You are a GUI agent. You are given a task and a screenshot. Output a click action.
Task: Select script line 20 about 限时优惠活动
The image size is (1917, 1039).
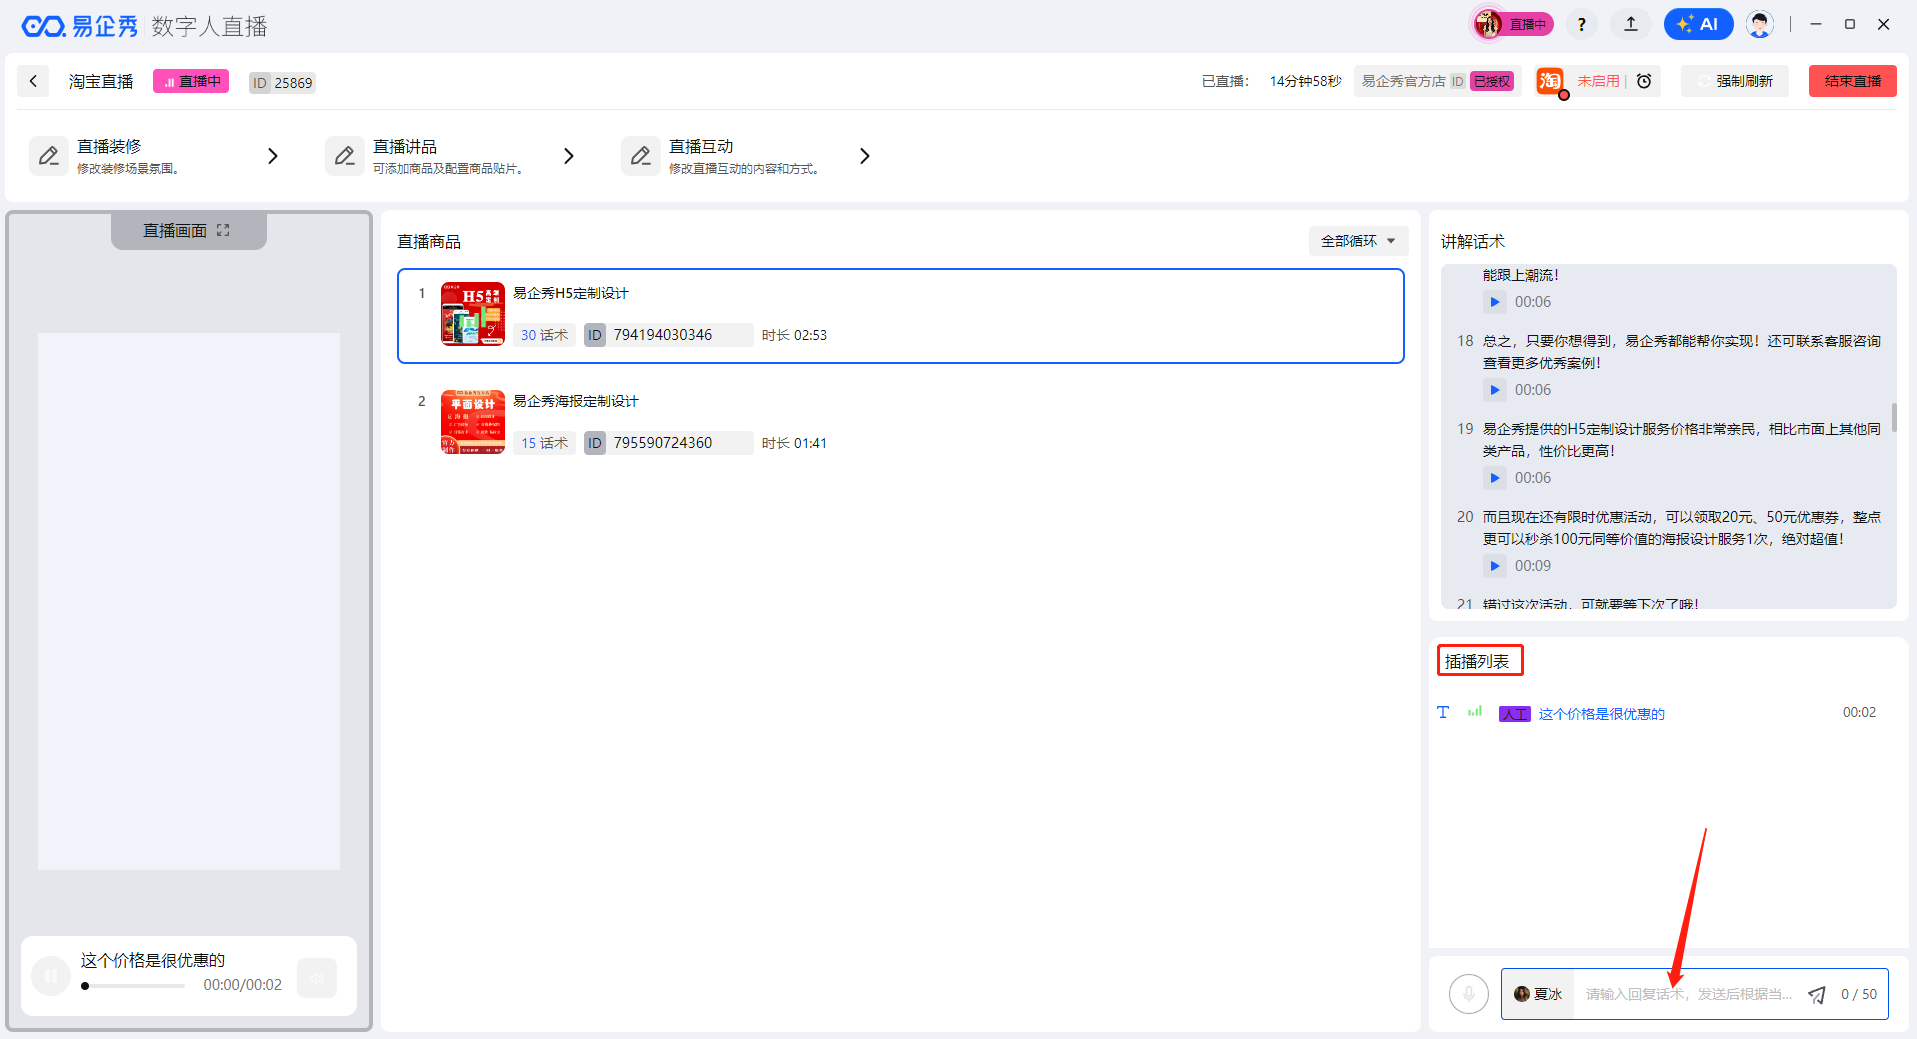[x=1681, y=528]
